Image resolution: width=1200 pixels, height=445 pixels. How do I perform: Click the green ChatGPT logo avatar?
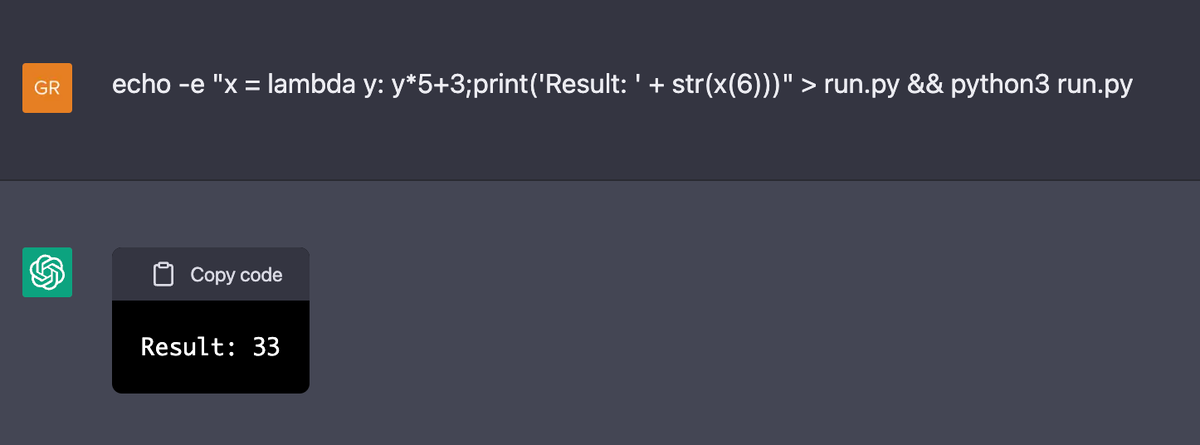(x=47, y=272)
